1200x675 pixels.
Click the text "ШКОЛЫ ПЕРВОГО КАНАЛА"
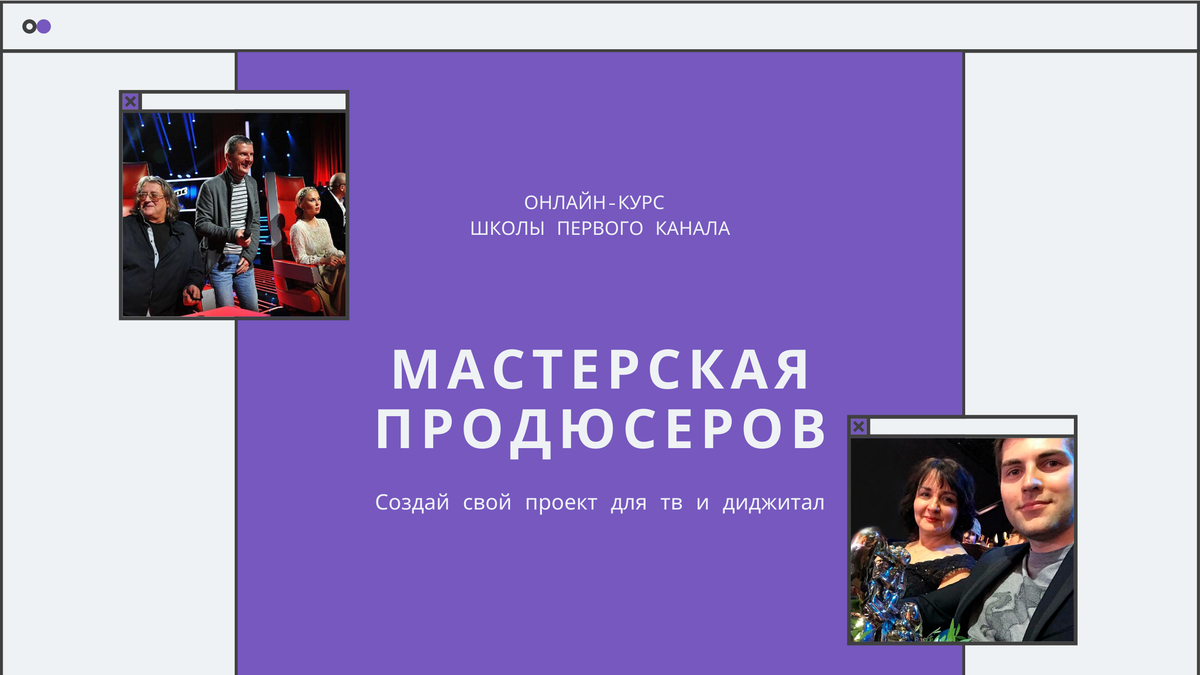pos(600,229)
